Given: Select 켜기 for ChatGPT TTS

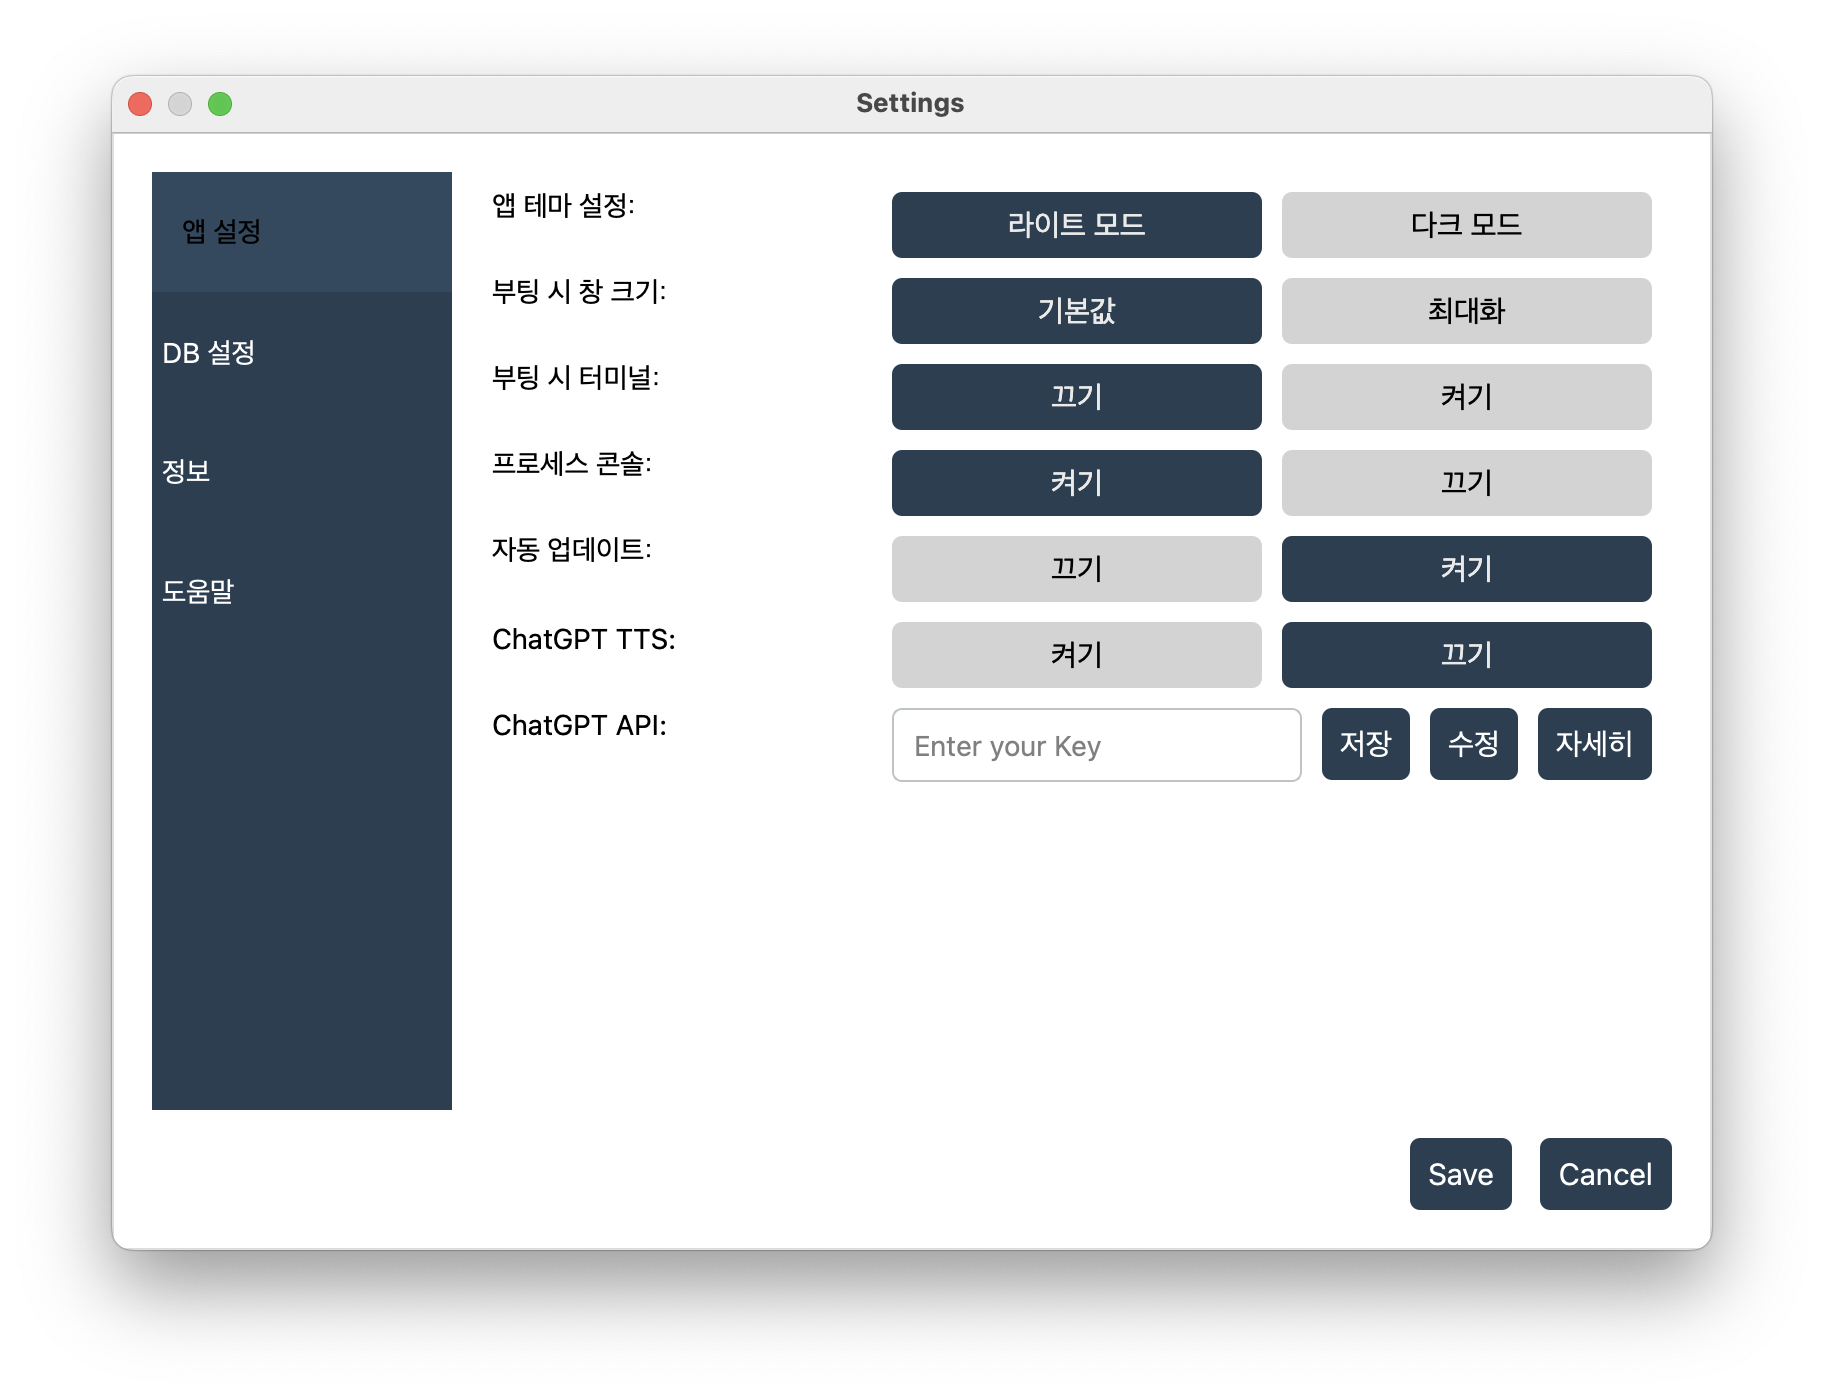Looking at the screenshot, I should [x=1076, y=655].
